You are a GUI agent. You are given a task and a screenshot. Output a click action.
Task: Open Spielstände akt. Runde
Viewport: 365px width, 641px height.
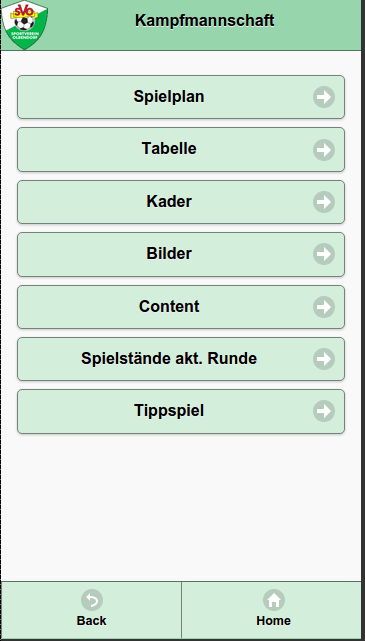[x=181, y=359]
